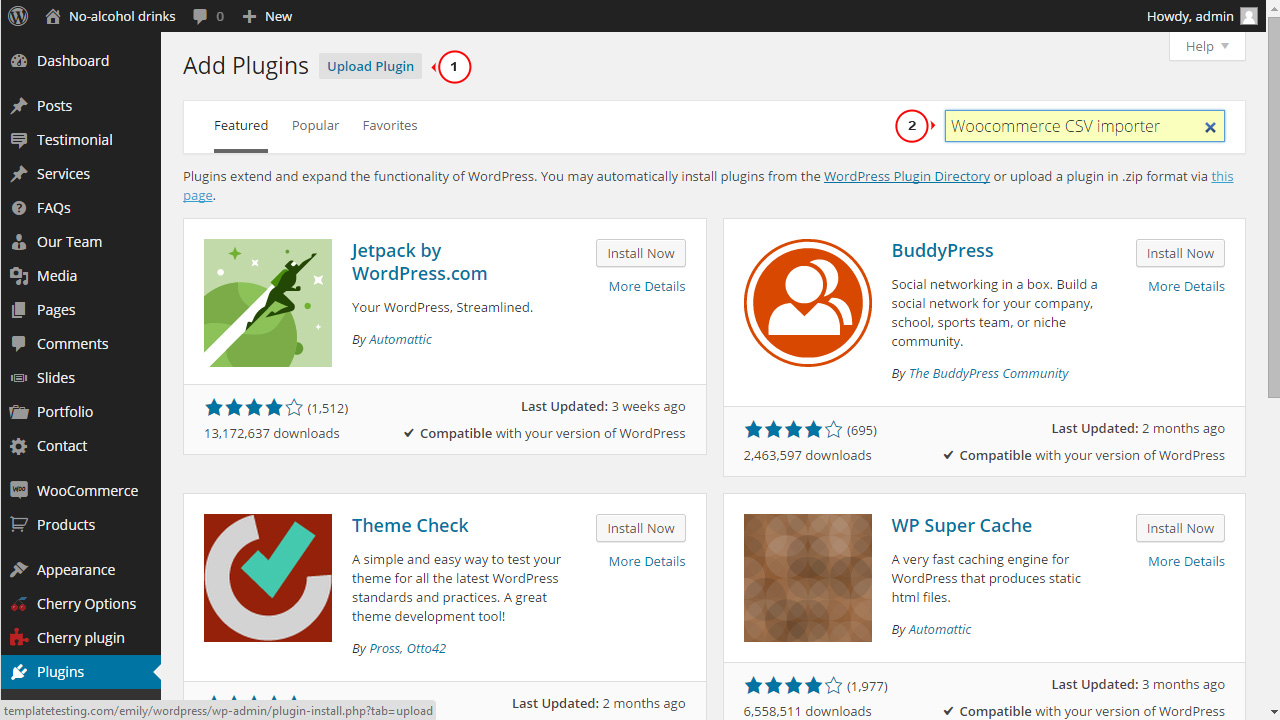Click the BuddyPress star rating
Screen dimensions: 1280x720
point(794,430)
